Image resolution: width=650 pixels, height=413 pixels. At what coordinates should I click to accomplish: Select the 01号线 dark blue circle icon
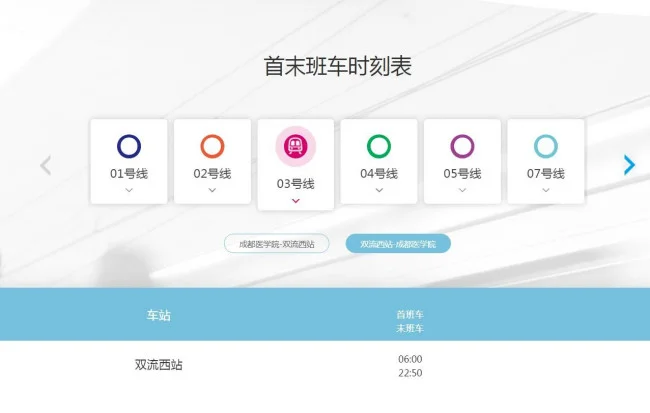point(129,146)
